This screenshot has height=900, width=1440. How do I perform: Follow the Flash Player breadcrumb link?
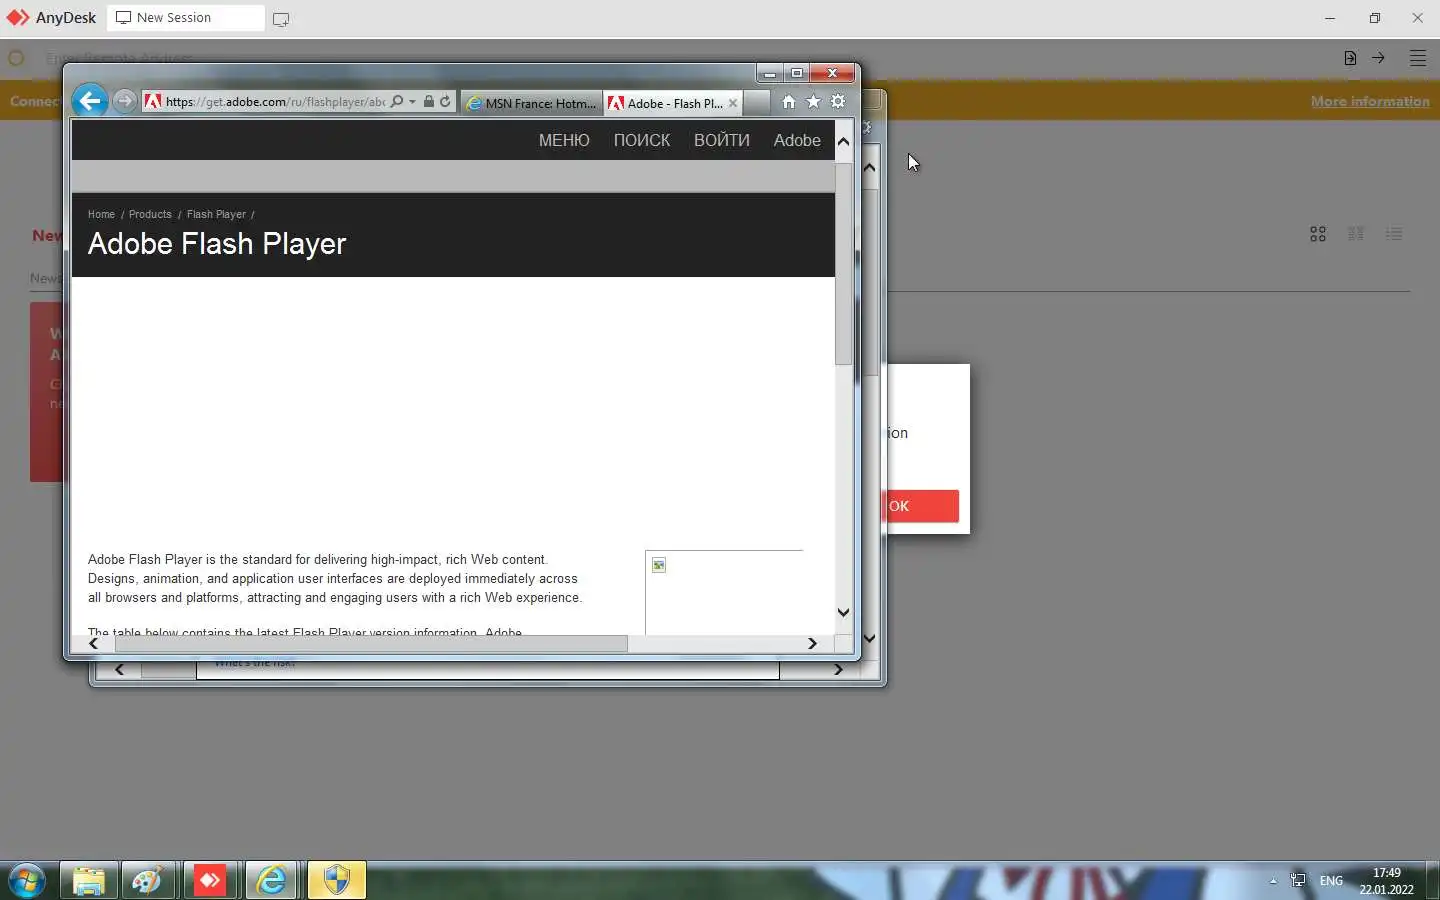click(x=216, y=214)
